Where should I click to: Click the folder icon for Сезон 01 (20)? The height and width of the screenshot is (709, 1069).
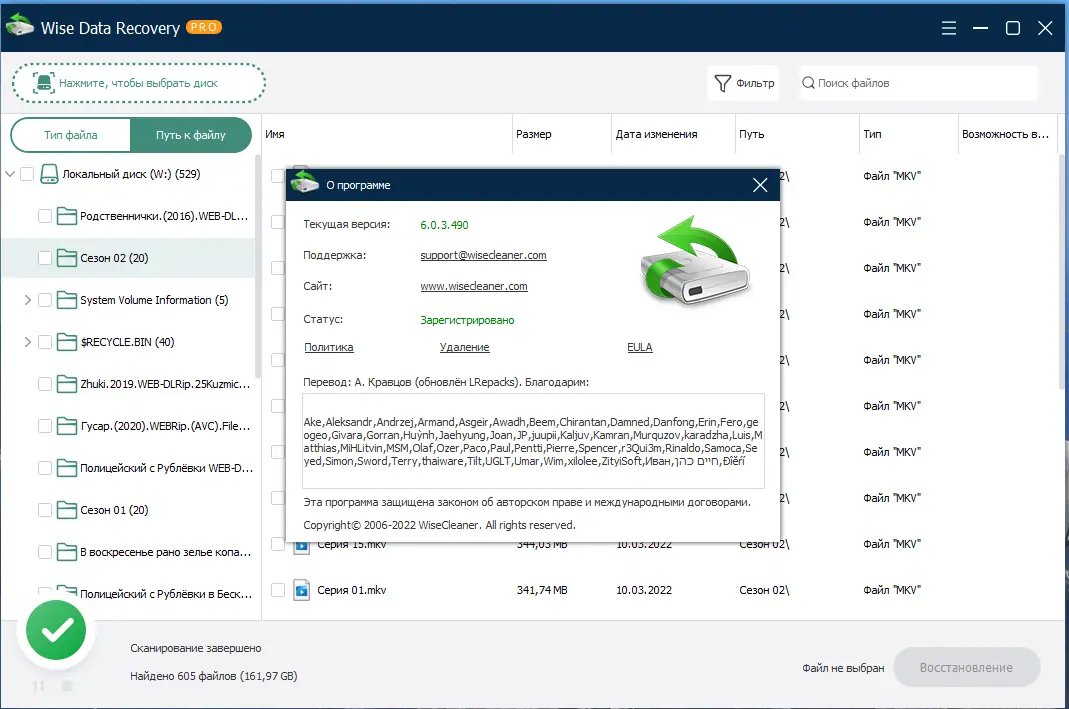point(66,510)
